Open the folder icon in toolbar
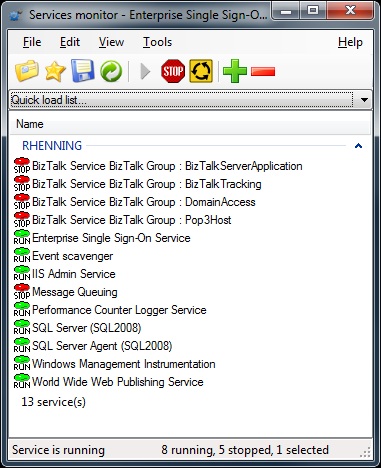Image resolution: width=381 pixels, height=468 pixels. [27, 71]
